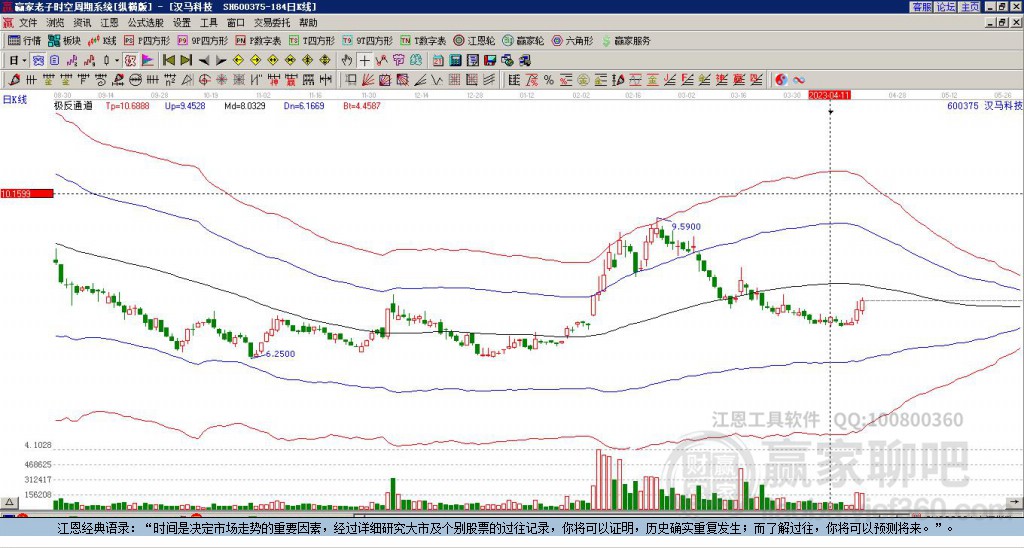The width and height of the screenshot is (1024, 548).
Task: Click the 9.5900 high price label
Action: pos(686,227)
